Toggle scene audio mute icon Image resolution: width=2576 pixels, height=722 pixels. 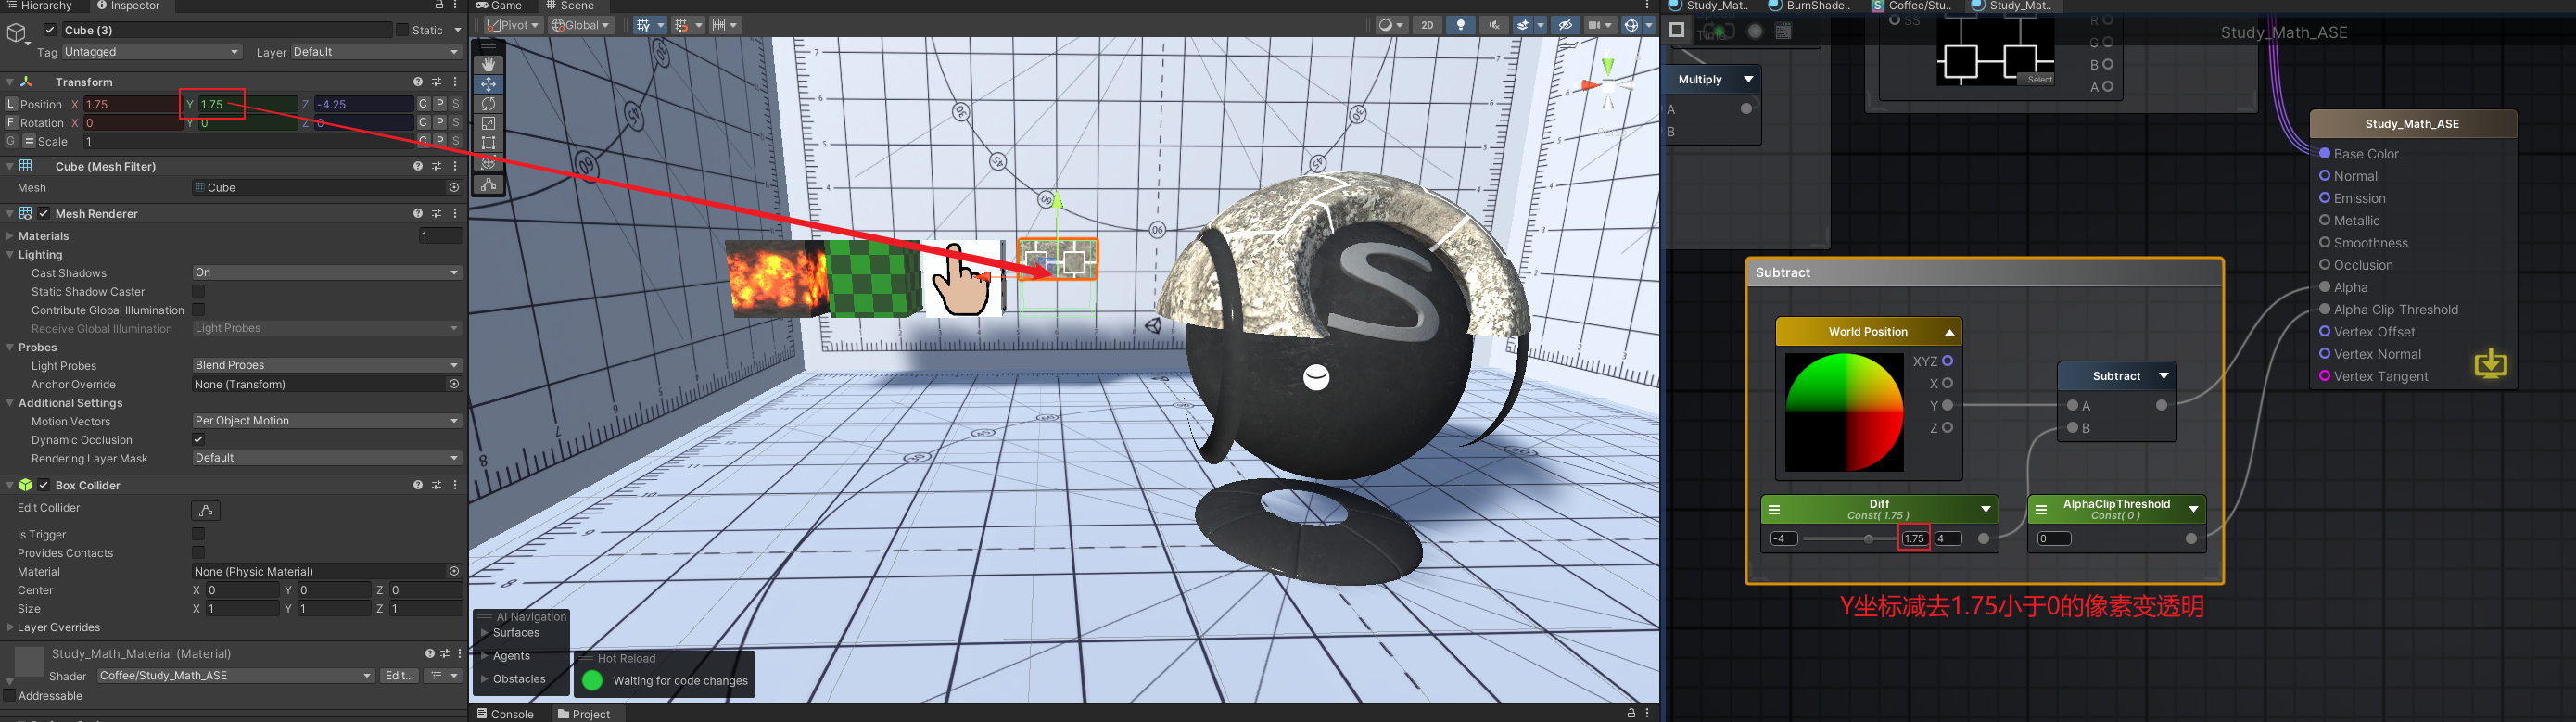pyautogui.click(x=1494, y=25)
